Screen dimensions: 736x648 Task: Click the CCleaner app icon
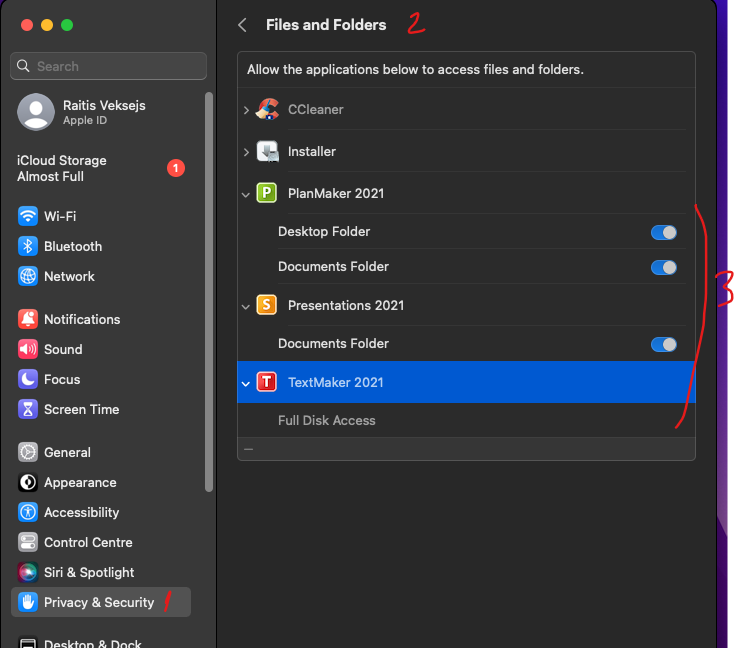tap(267, 109)
